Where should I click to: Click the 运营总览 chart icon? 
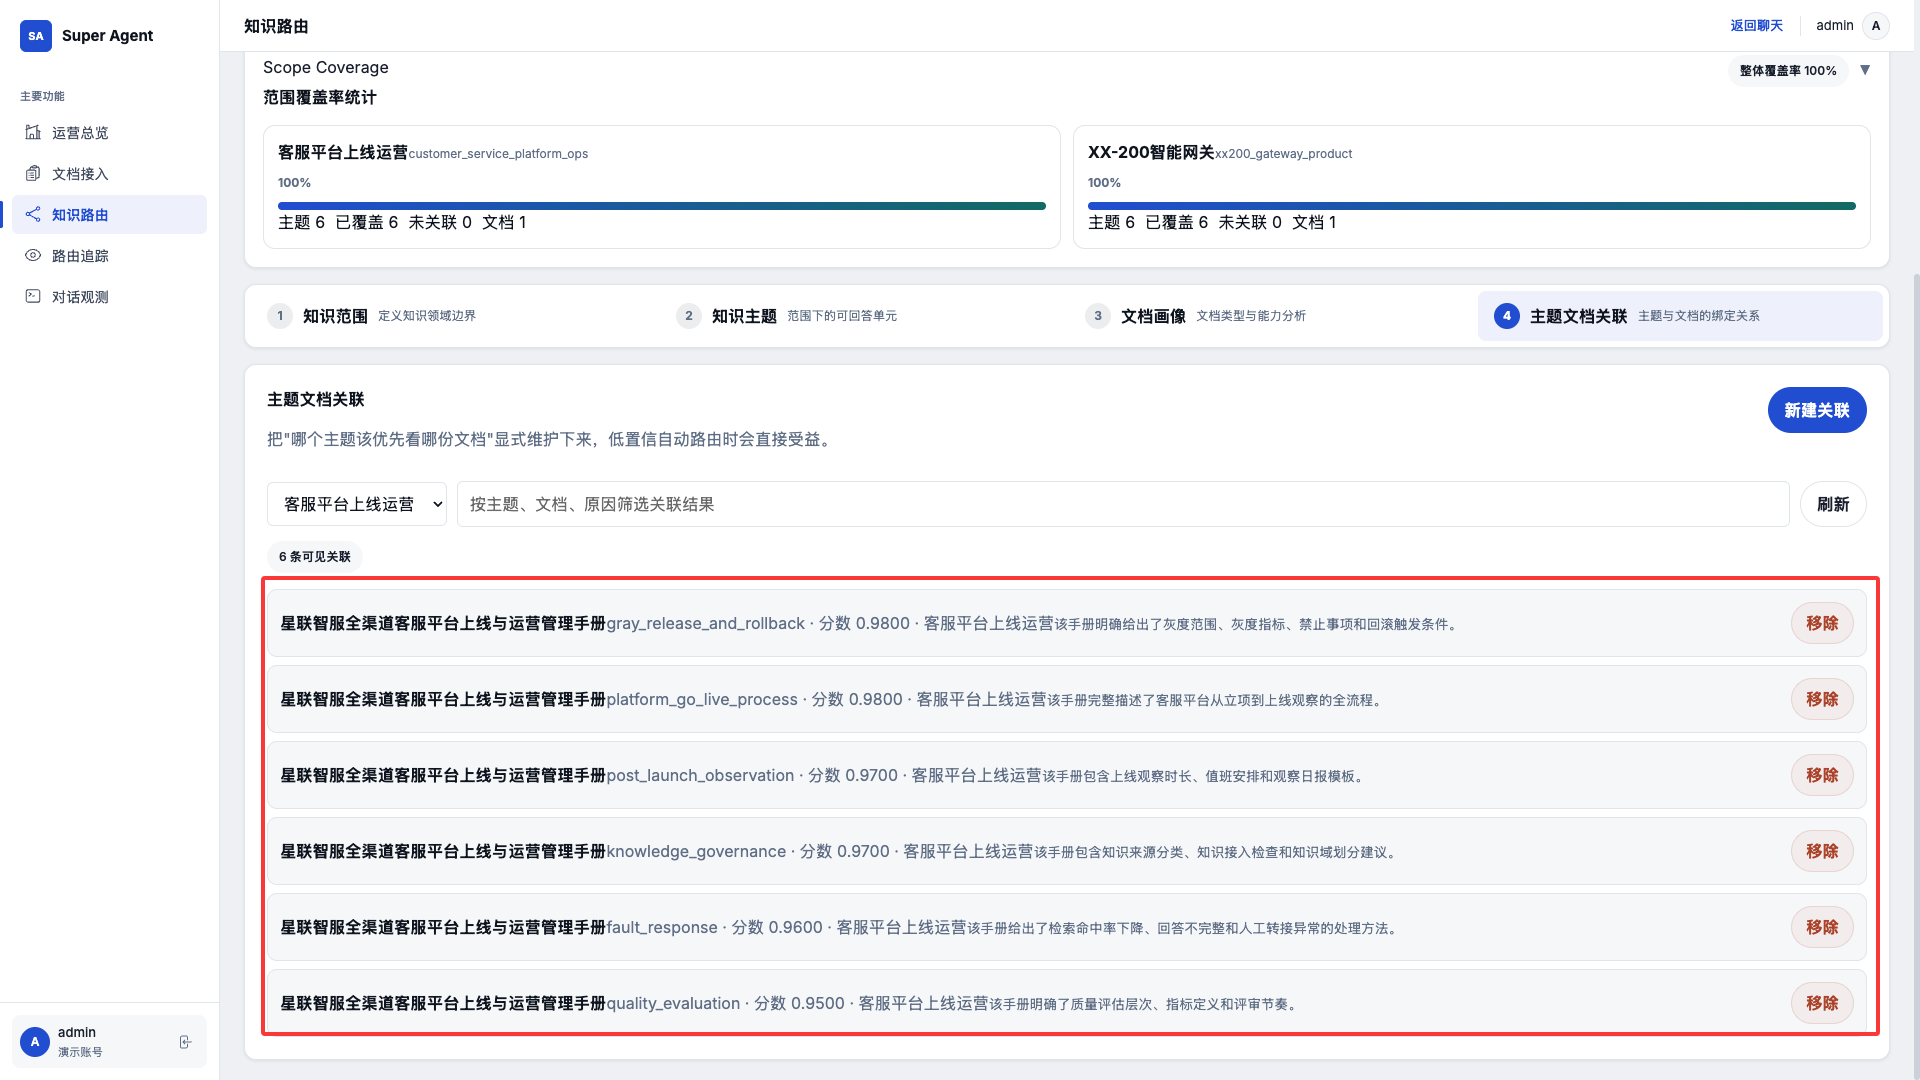tap(33, 132)
